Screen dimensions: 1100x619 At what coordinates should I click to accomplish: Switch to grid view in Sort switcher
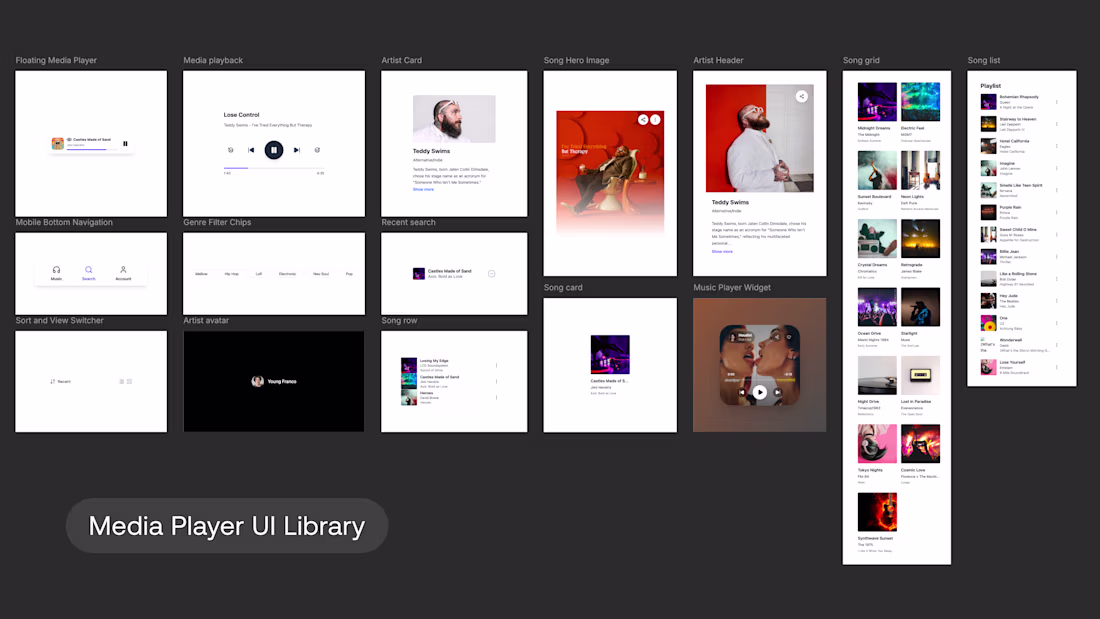click(129, 381)
